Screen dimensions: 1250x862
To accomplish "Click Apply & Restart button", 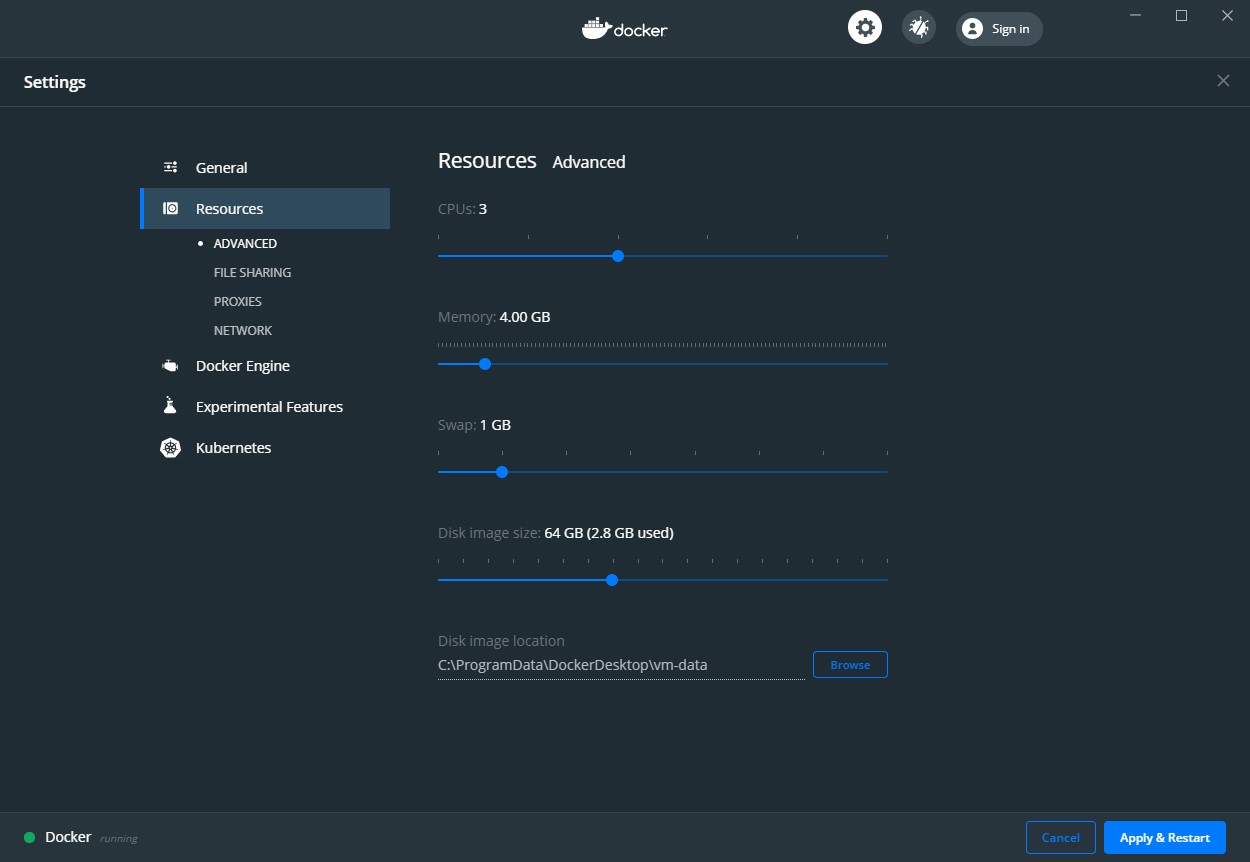I will tap(1164, 838).
